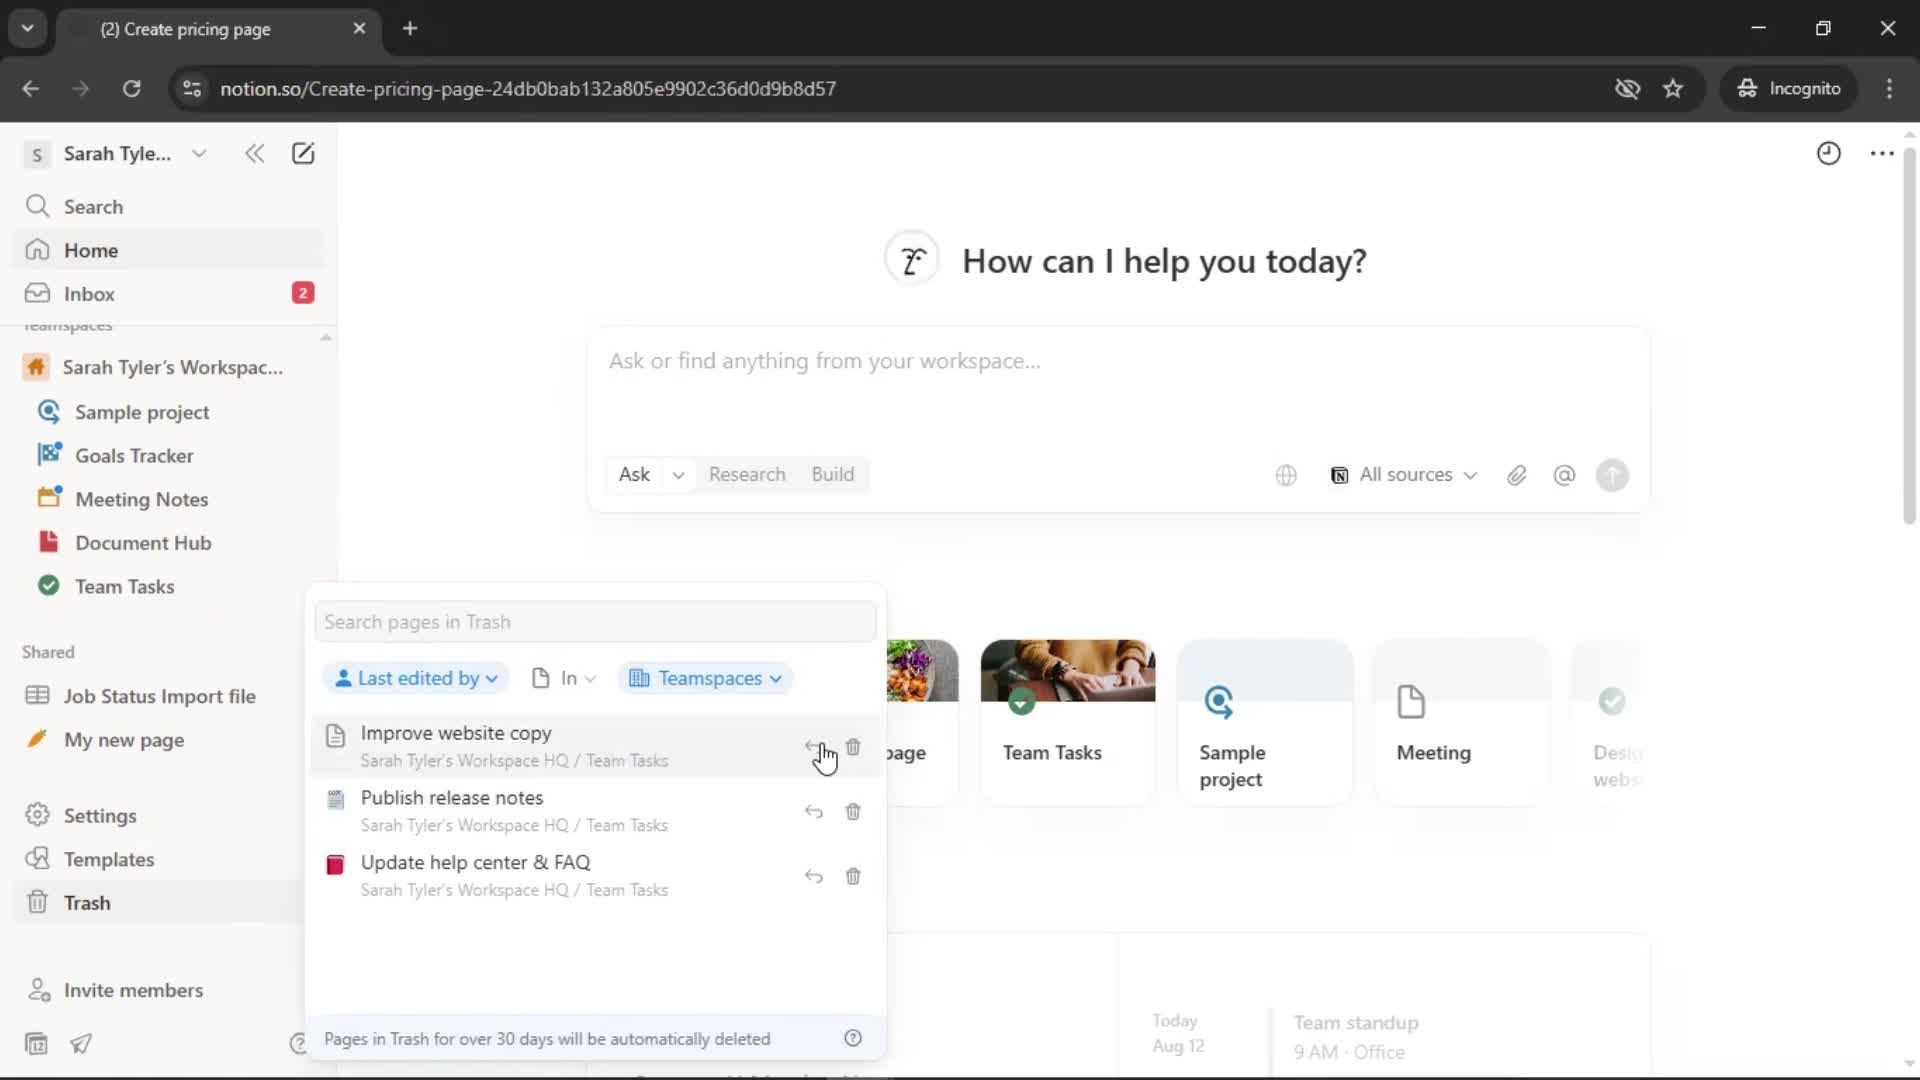Permanently delete Improve website copy
Viewport: 1920px width, 1080px height.
pyautogui.click(x=853, y=747)
